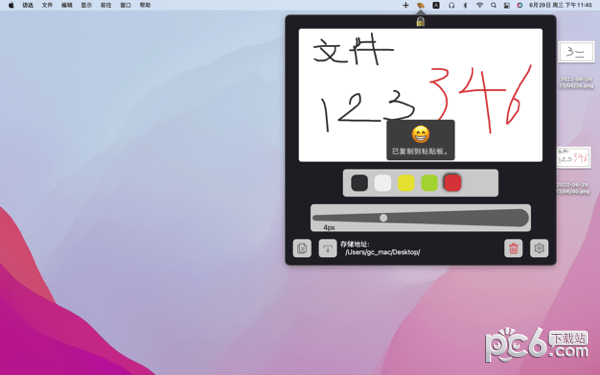This screenshot has width=600, height=375.
Task: Open the 访达 menu
Action: coord(28,5)
